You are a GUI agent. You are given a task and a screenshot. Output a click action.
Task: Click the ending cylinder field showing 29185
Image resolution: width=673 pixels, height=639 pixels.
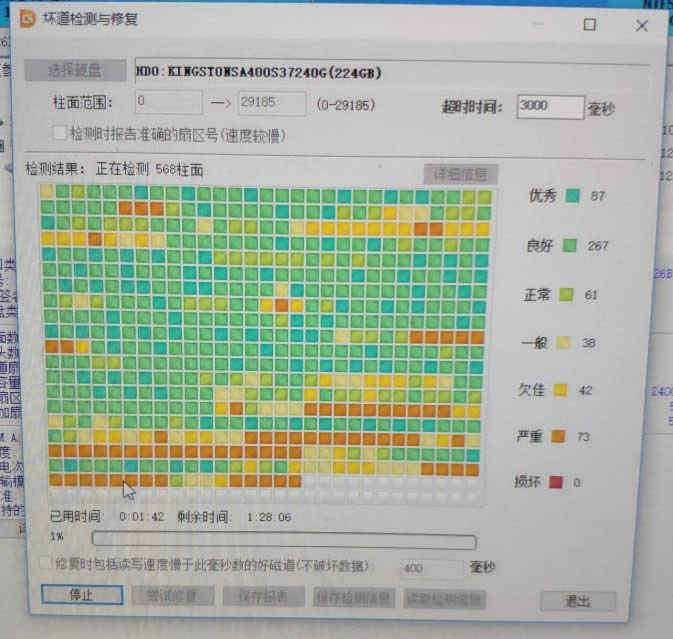tap(272, 103)
